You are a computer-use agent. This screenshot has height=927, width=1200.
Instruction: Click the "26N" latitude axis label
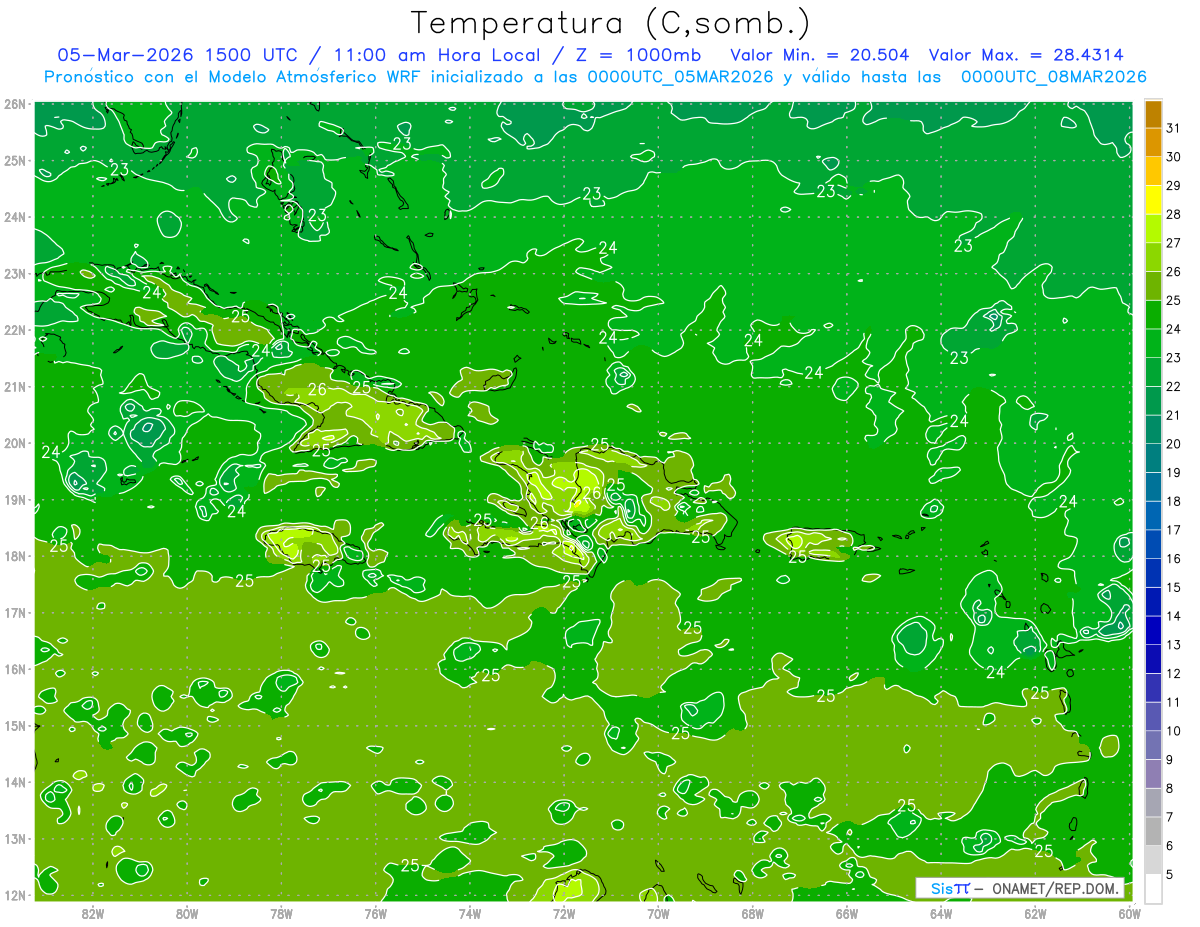[14, 104]
